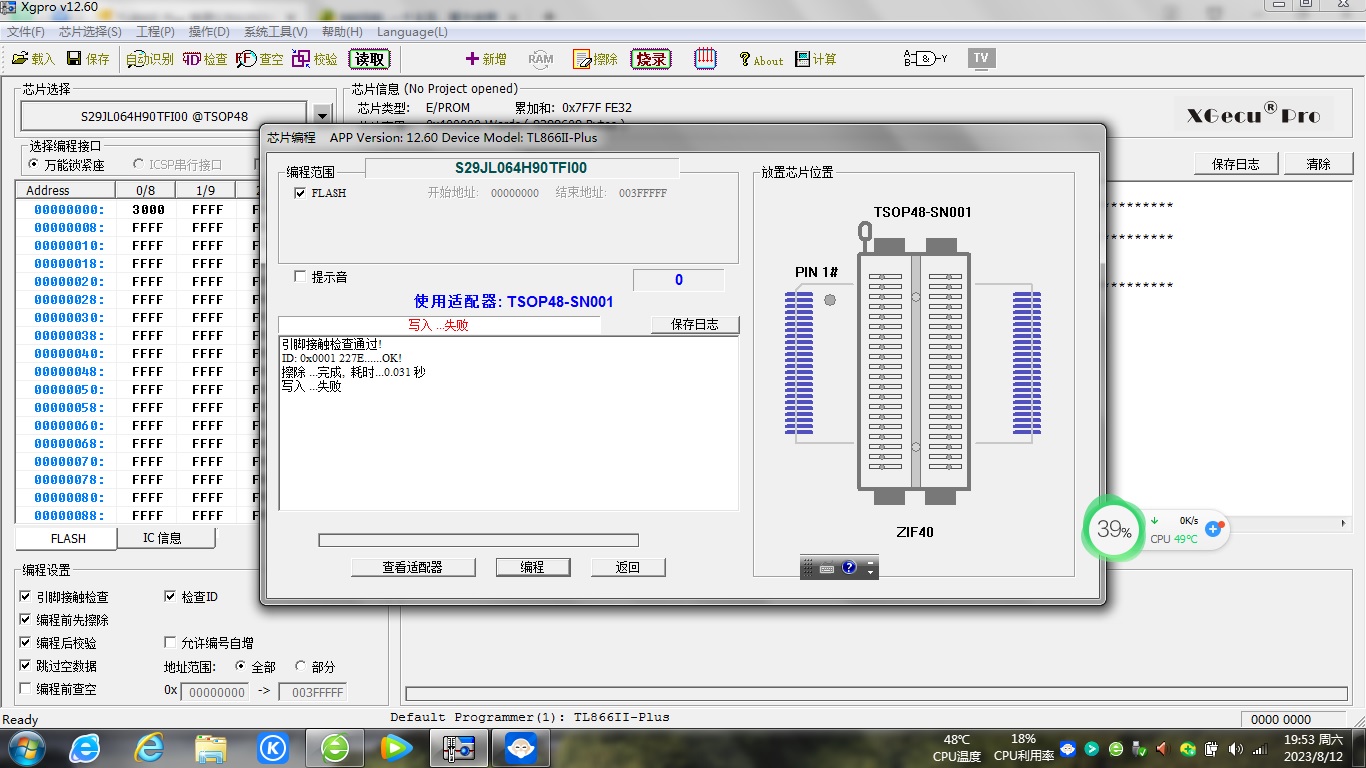Click the 查空 (Blank check) toolbar icon
The width and height of the screenshot is (1366, 768).
[x=246, y=59]
